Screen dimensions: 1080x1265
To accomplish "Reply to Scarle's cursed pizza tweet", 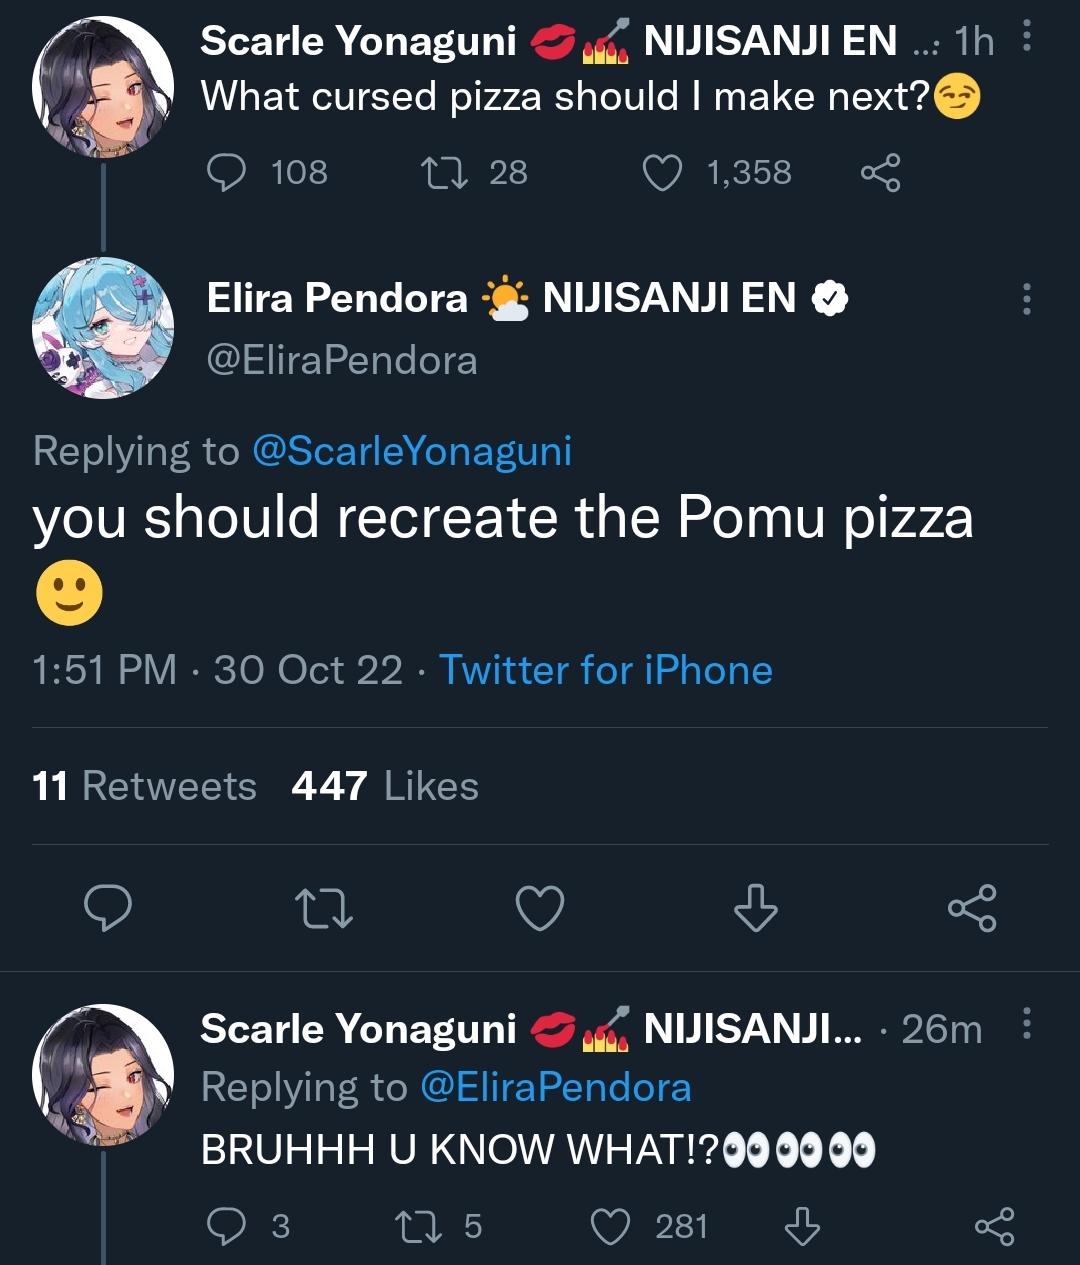I will [x=227, y=173].
